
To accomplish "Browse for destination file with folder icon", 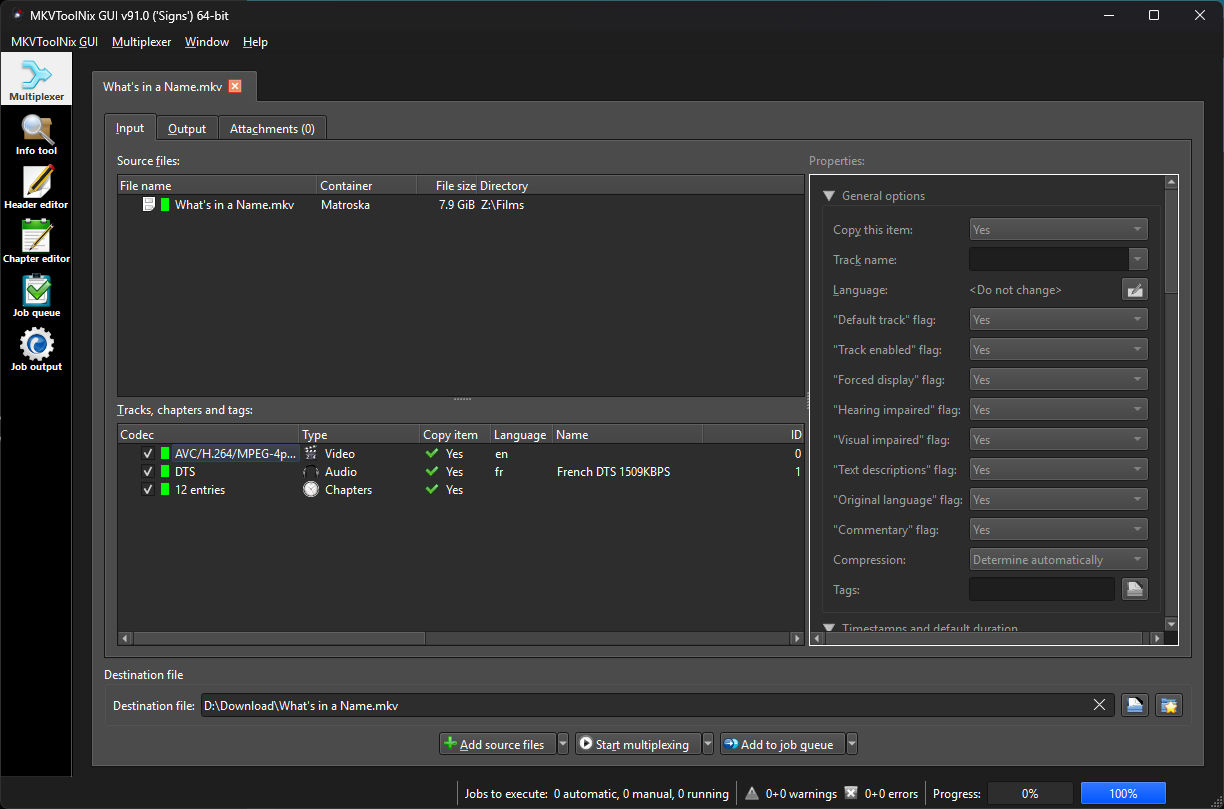I will click(1134, 705).
